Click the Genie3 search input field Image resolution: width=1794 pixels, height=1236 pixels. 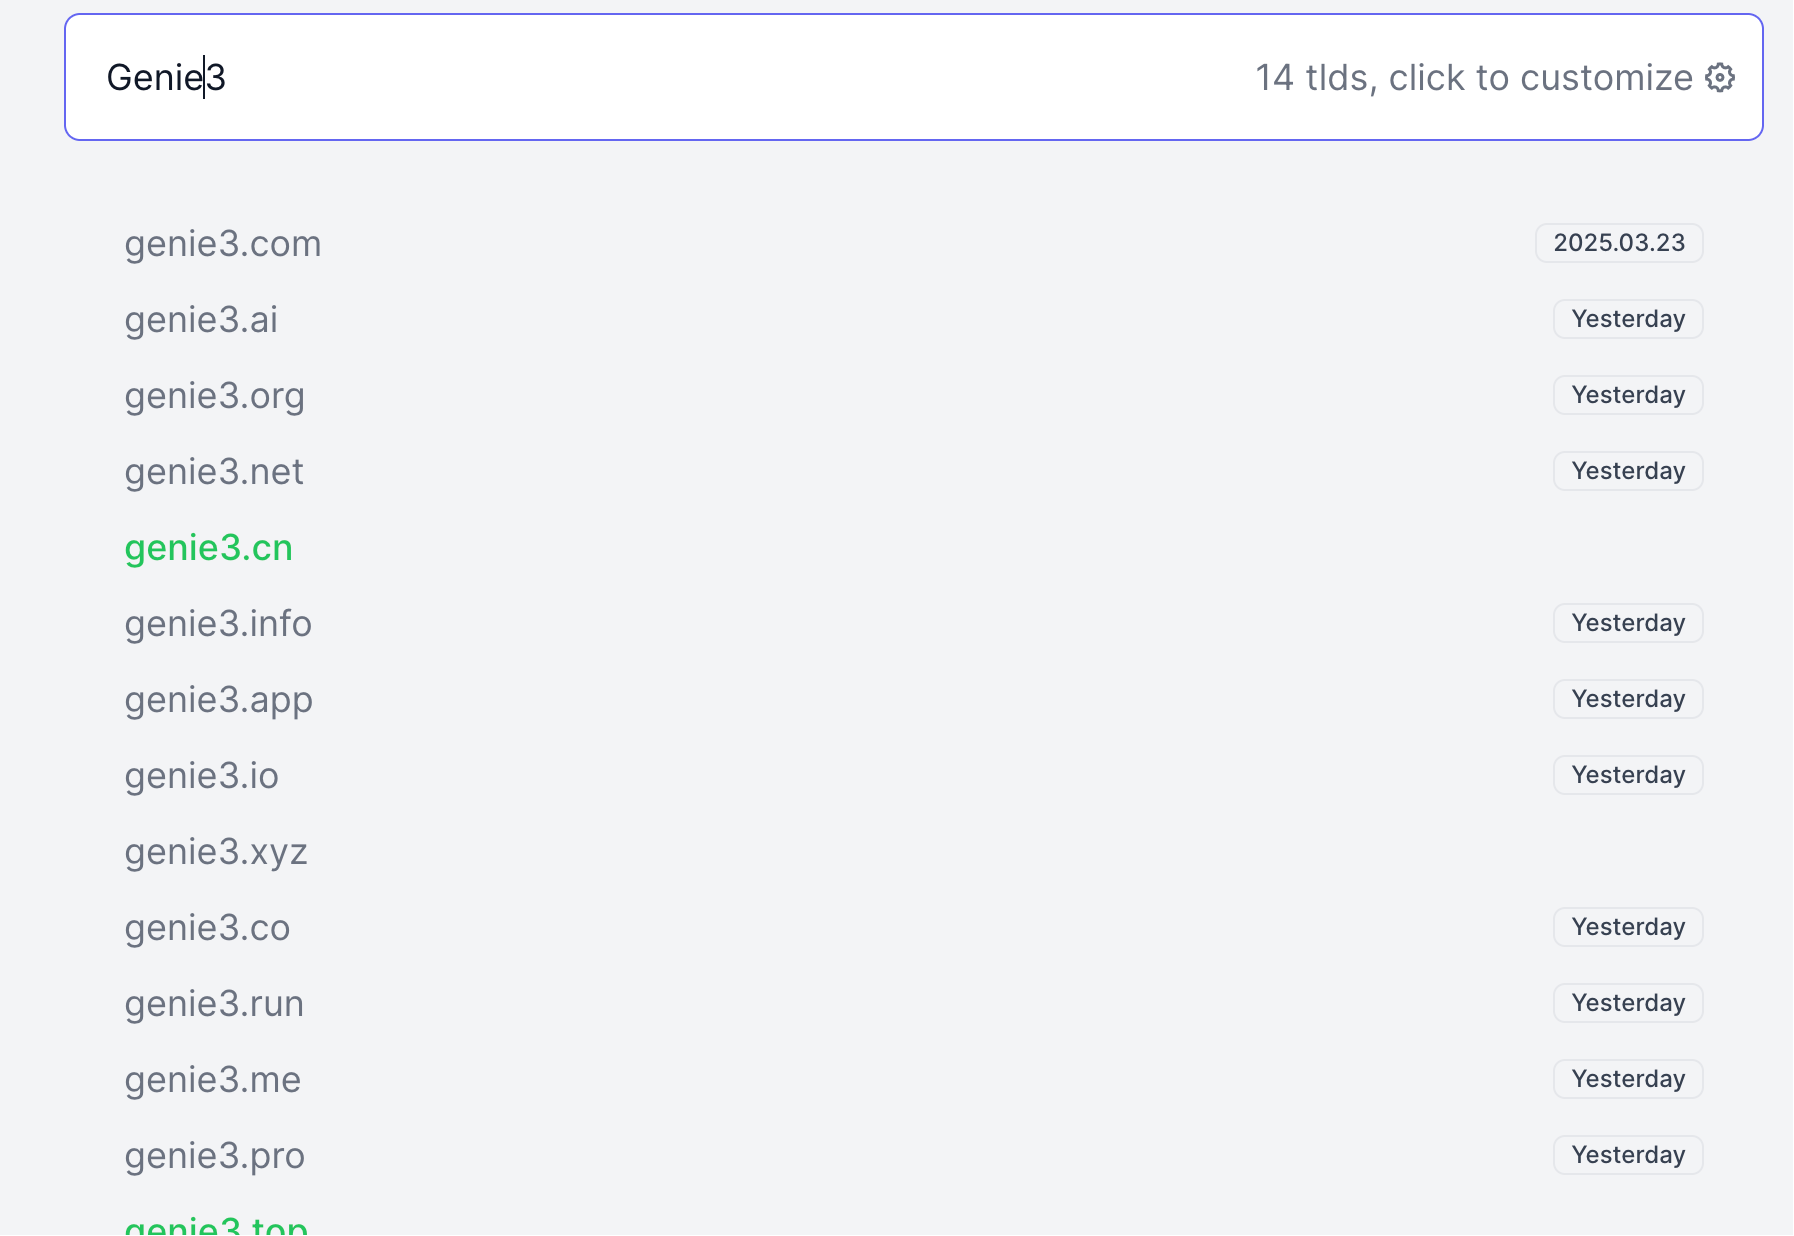click(600, 77)
